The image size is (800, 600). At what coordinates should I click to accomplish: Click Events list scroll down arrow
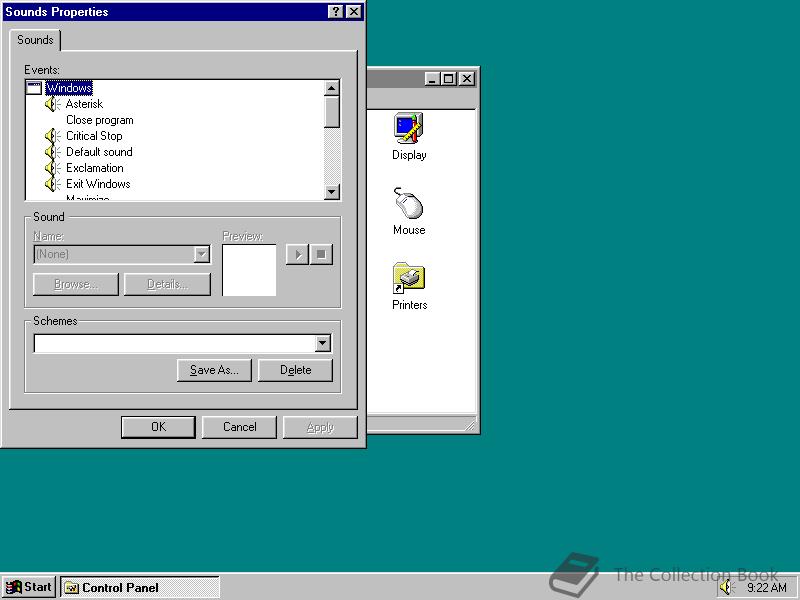pos(332,192)
